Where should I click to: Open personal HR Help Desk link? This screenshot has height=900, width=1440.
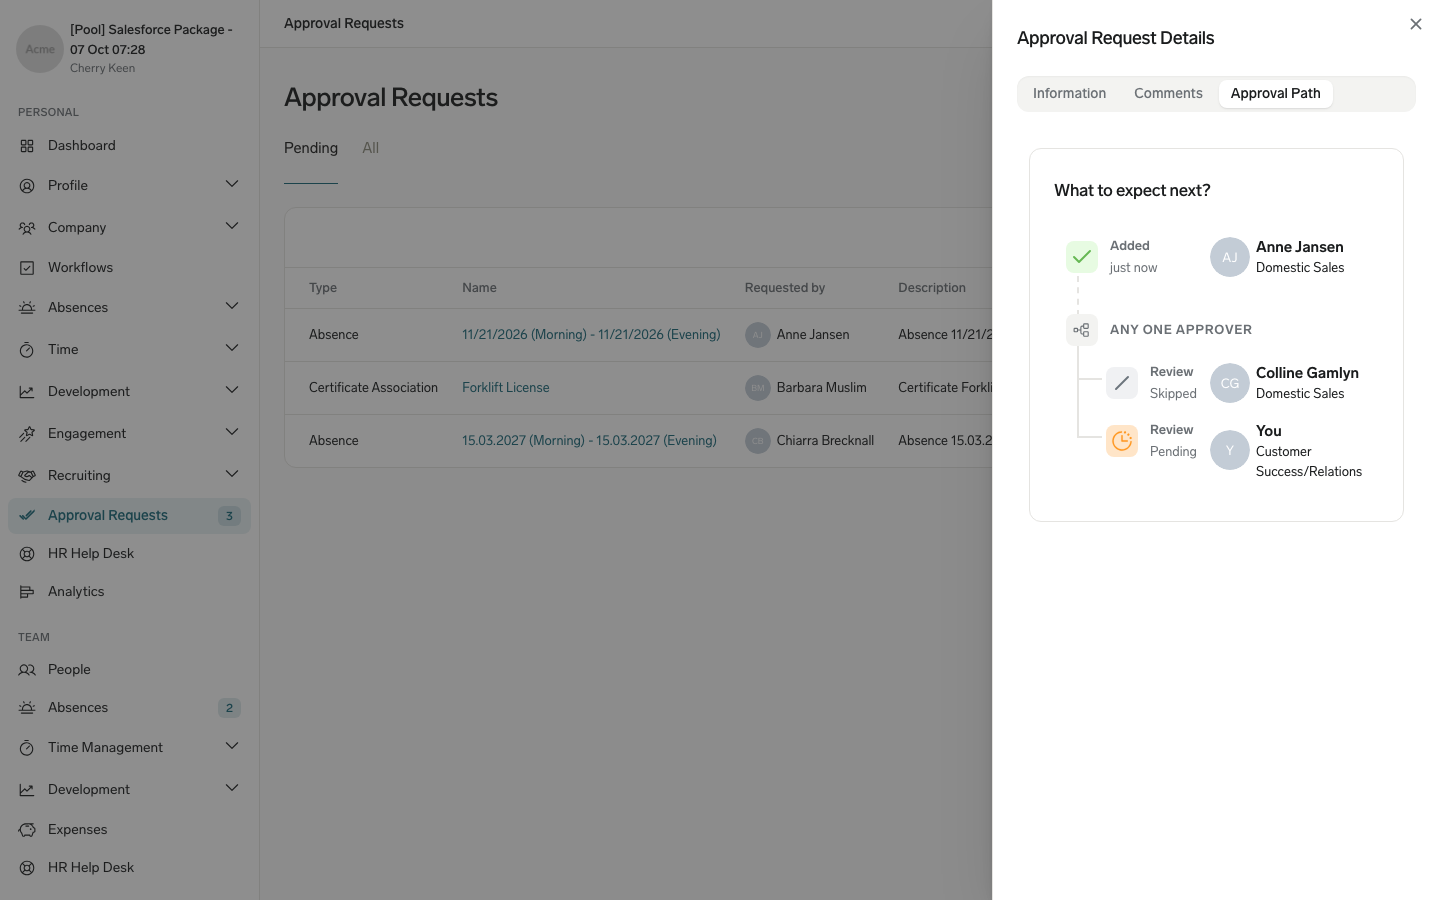coord(129,554)
